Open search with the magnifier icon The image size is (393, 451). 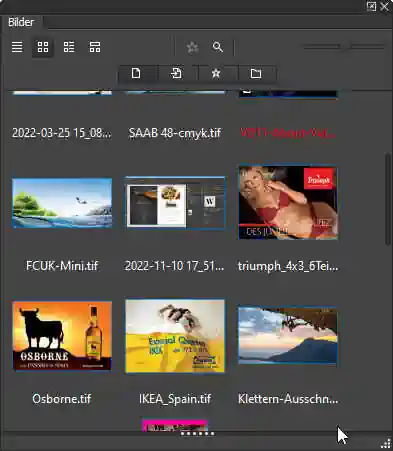tap(218, 47)
